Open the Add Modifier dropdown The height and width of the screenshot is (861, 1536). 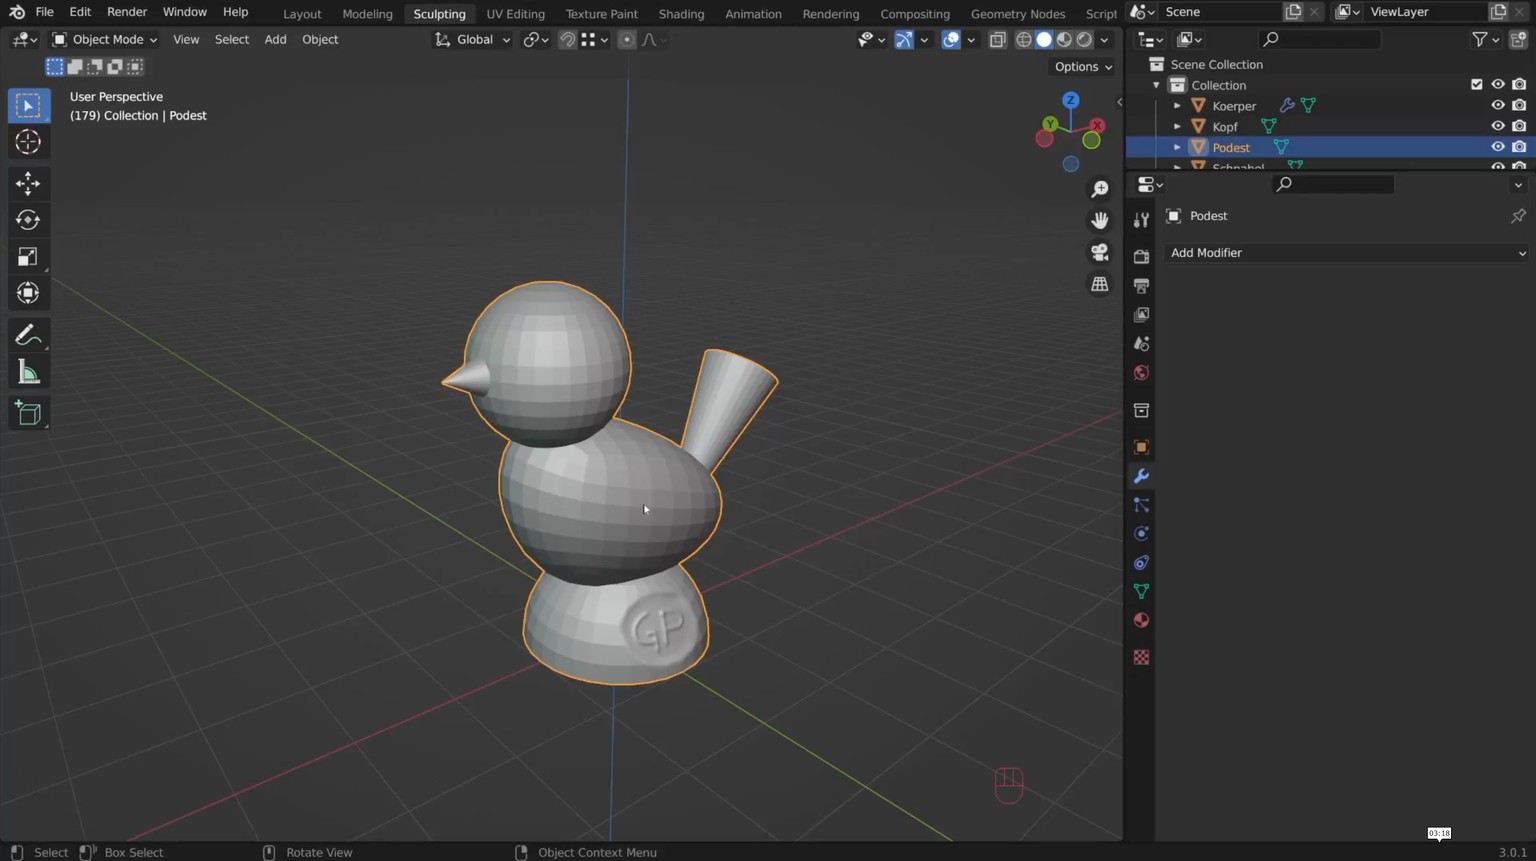(1348, 253)
